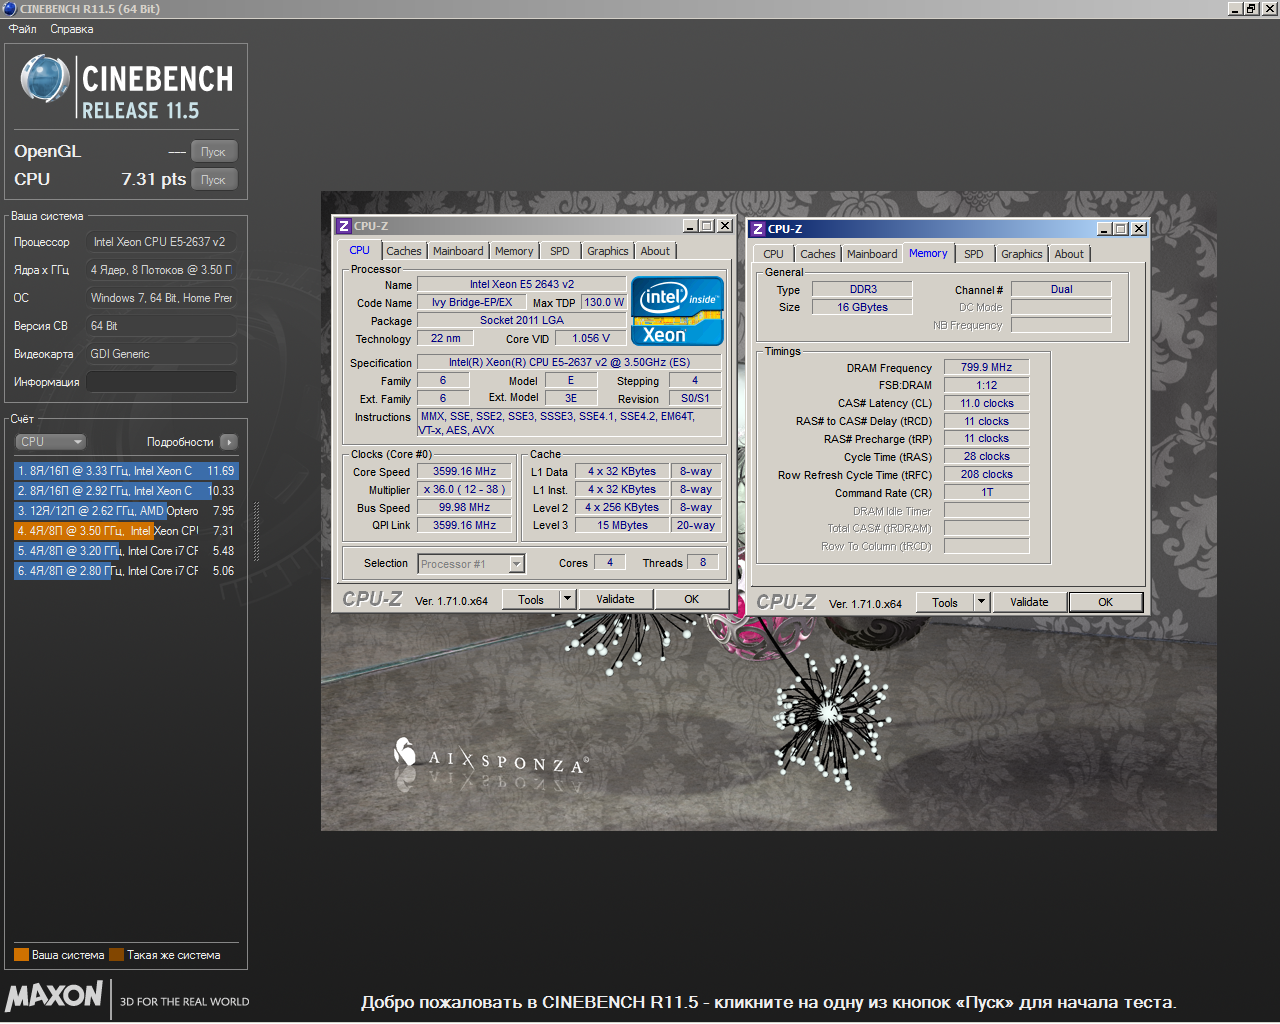Switch to Graphics tab in right CPU-Z
The width and height of the screenshot is (1280, 1024).
point(1022,254)
